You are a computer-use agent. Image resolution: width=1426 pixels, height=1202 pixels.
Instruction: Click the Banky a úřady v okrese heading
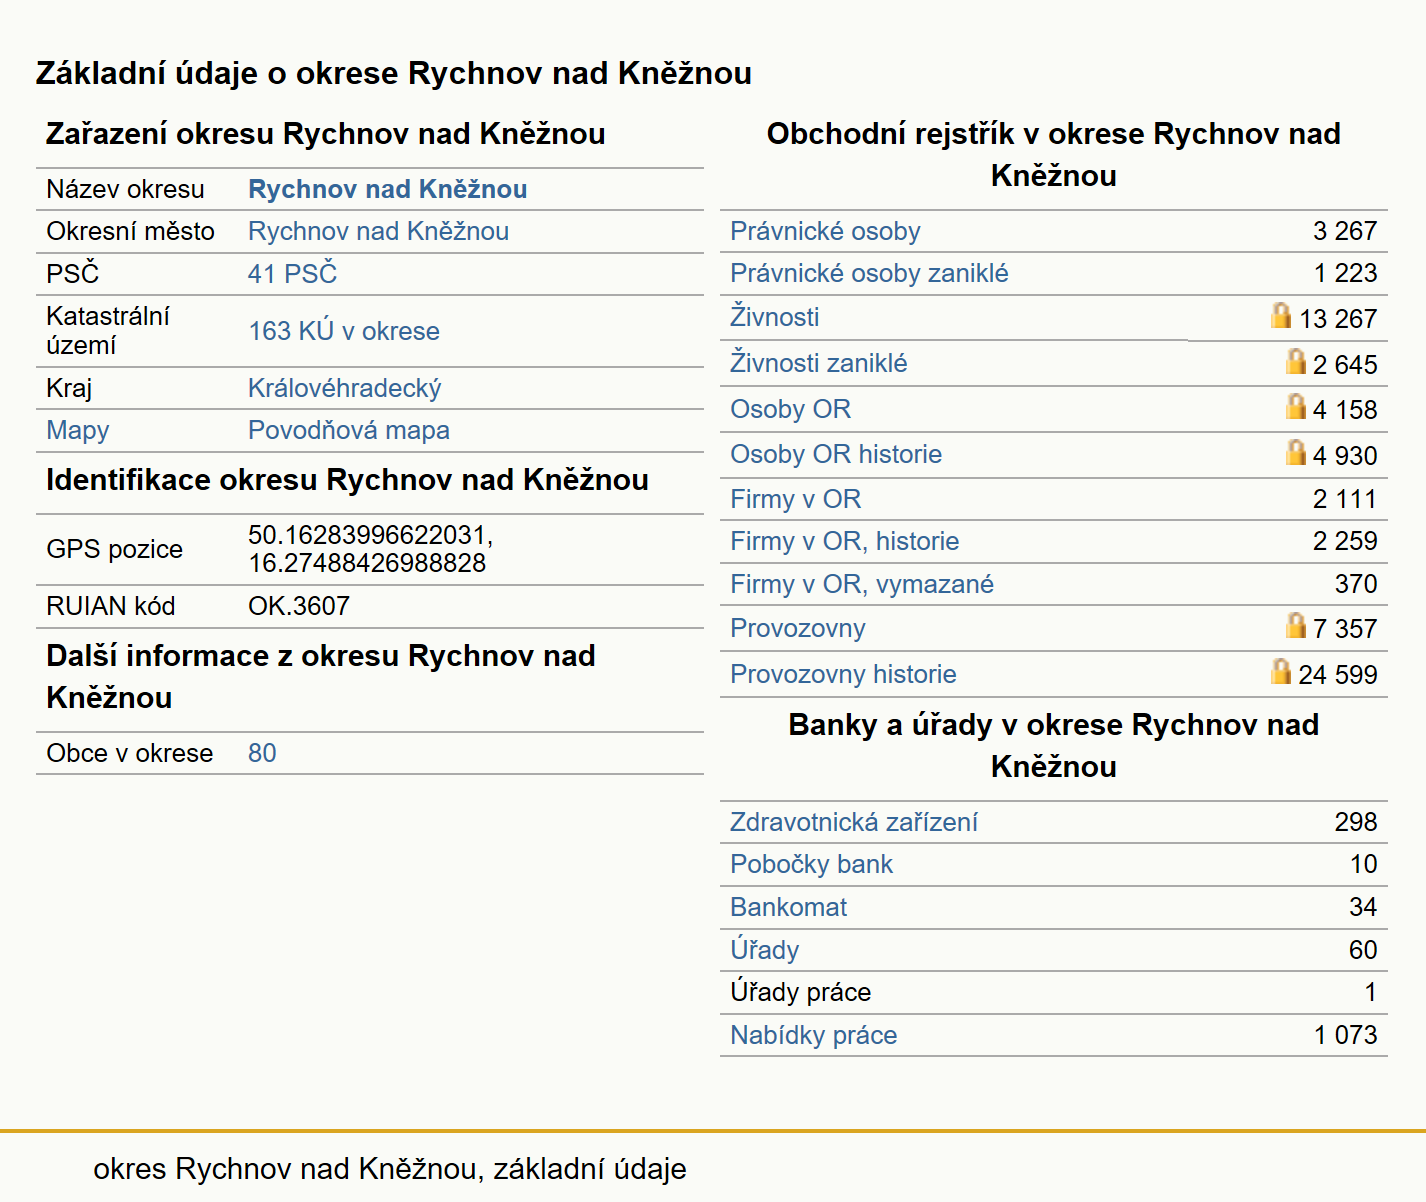pos(1053,745)
